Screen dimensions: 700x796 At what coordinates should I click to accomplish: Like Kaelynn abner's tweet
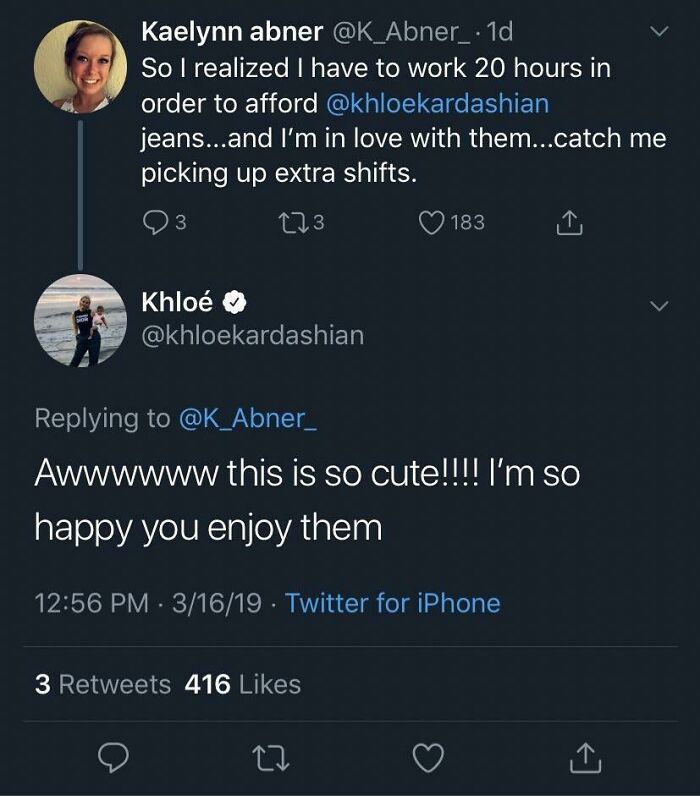pos(430,222)
